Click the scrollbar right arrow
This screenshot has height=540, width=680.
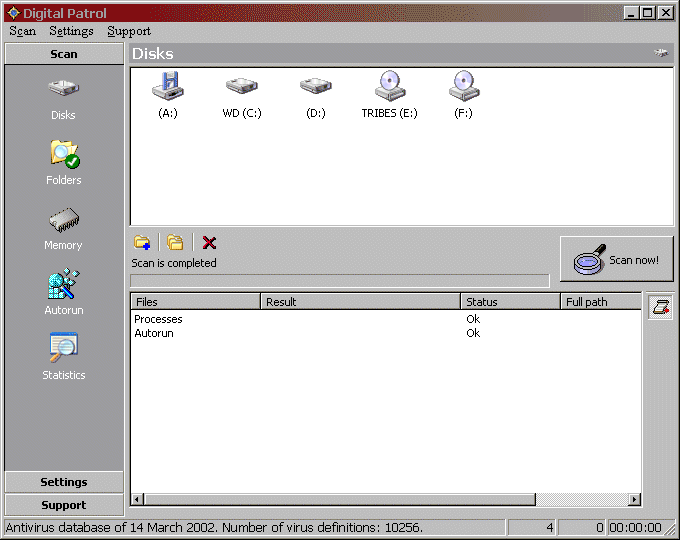coord(634,499)
